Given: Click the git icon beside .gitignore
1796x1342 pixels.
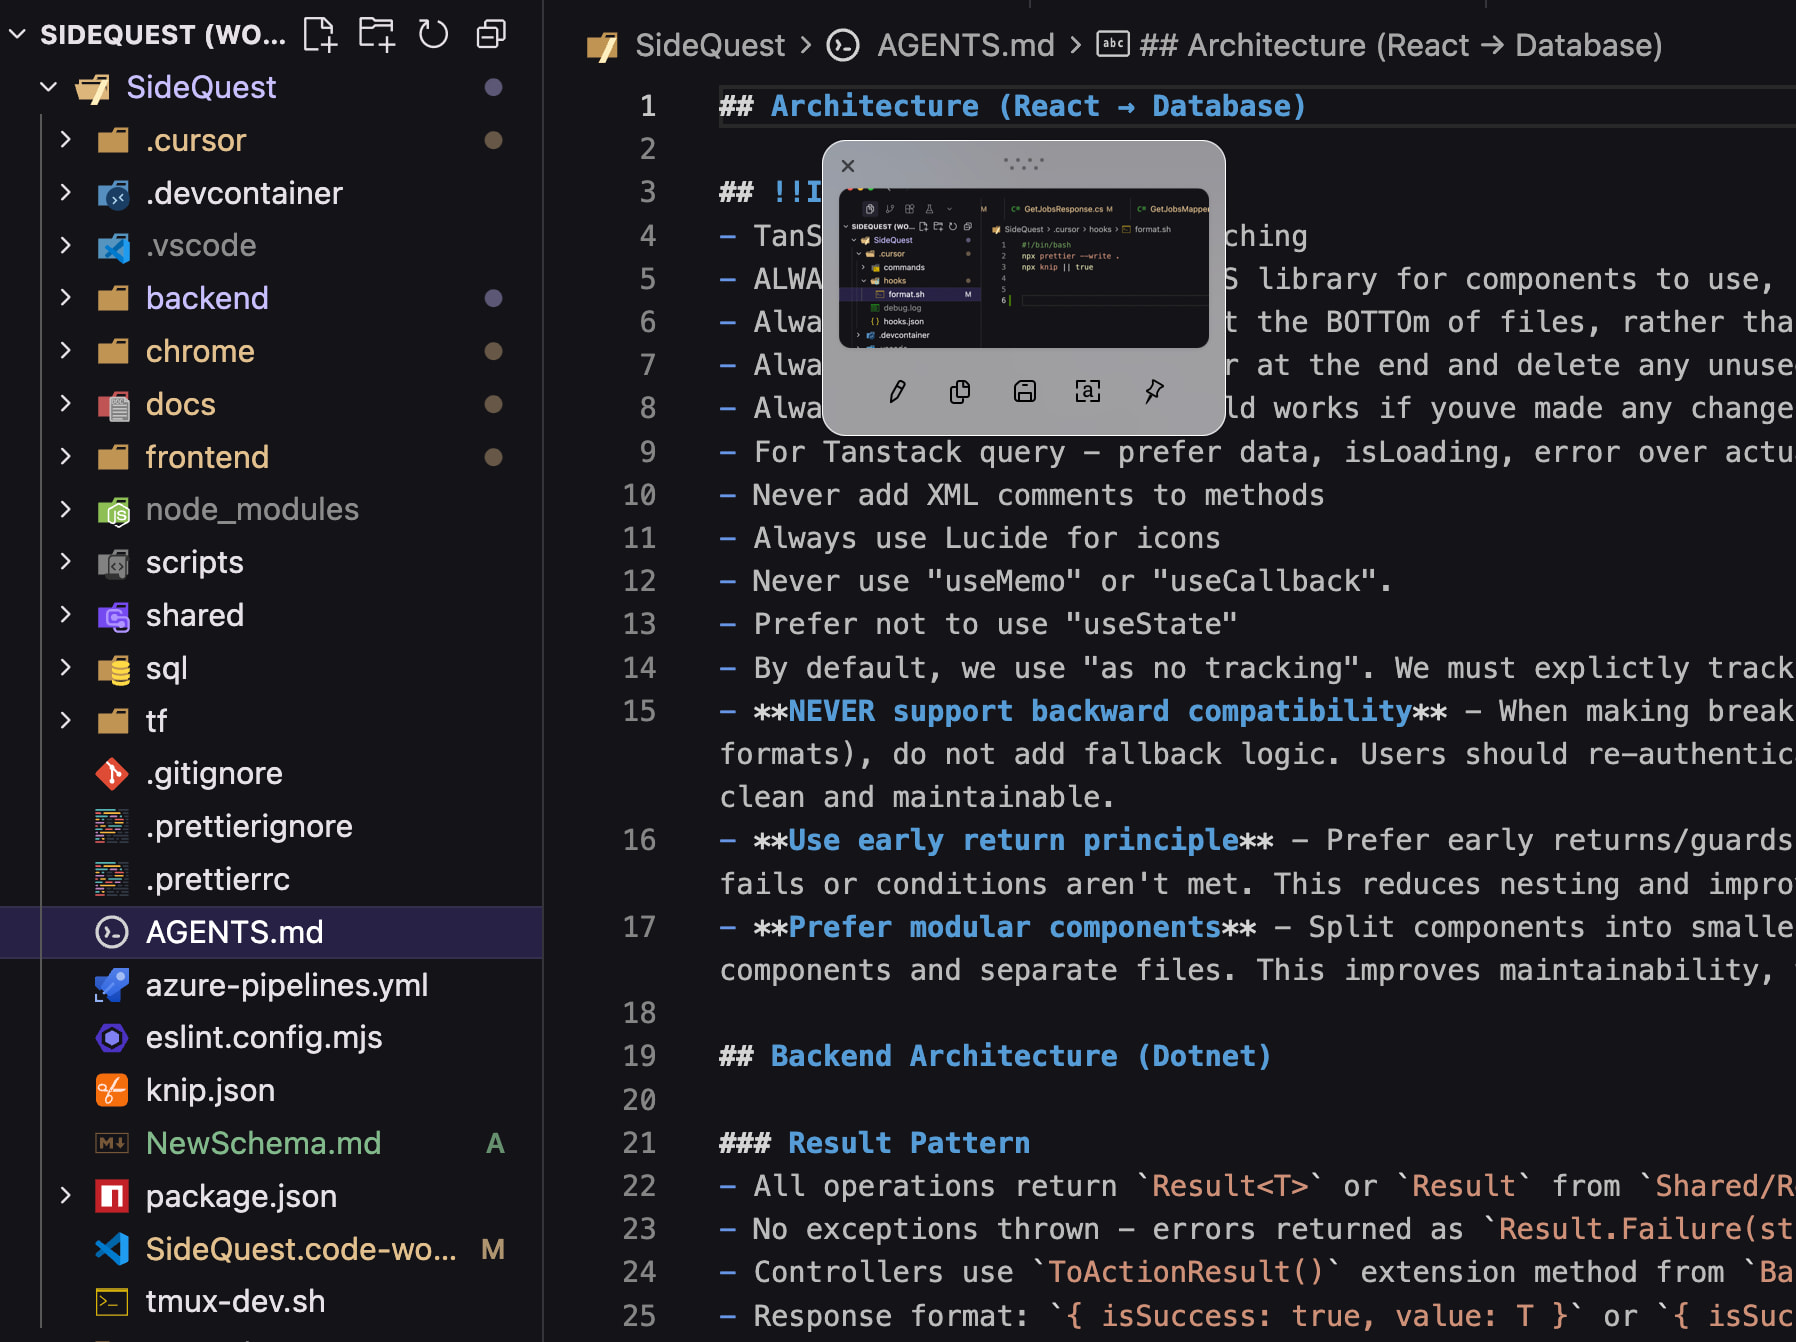Looking at the screenshot, I should click(112, 773).
